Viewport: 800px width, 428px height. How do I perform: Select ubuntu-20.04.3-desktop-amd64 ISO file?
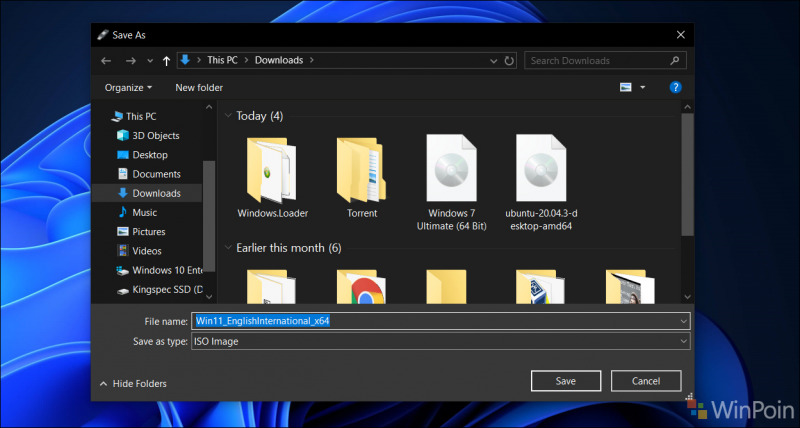[541, 182]
